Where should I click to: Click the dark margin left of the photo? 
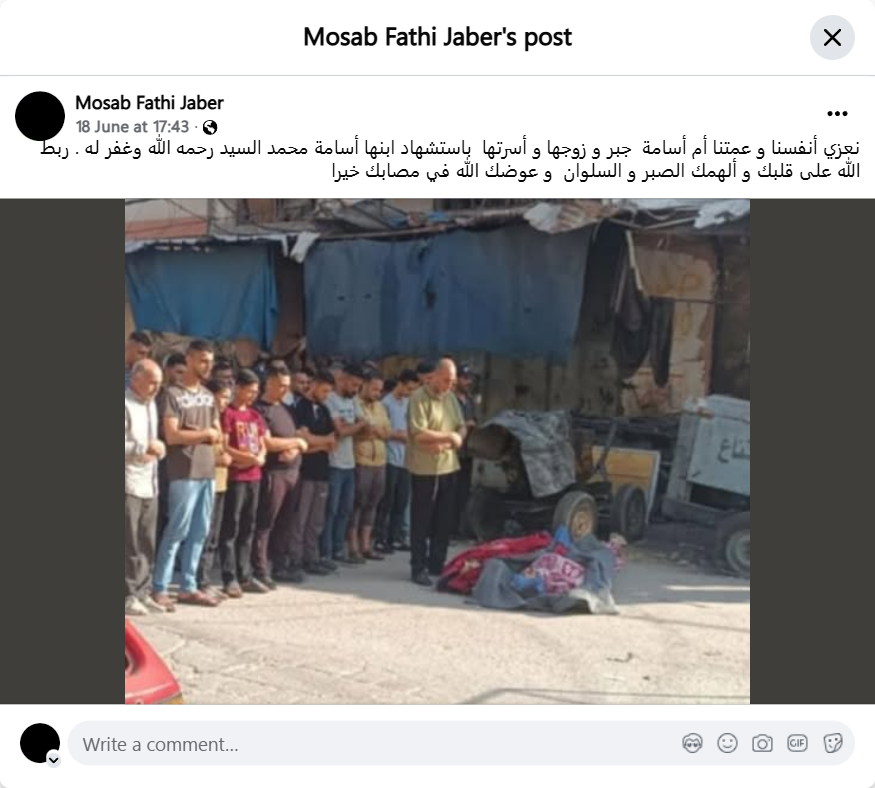point(62,451)
